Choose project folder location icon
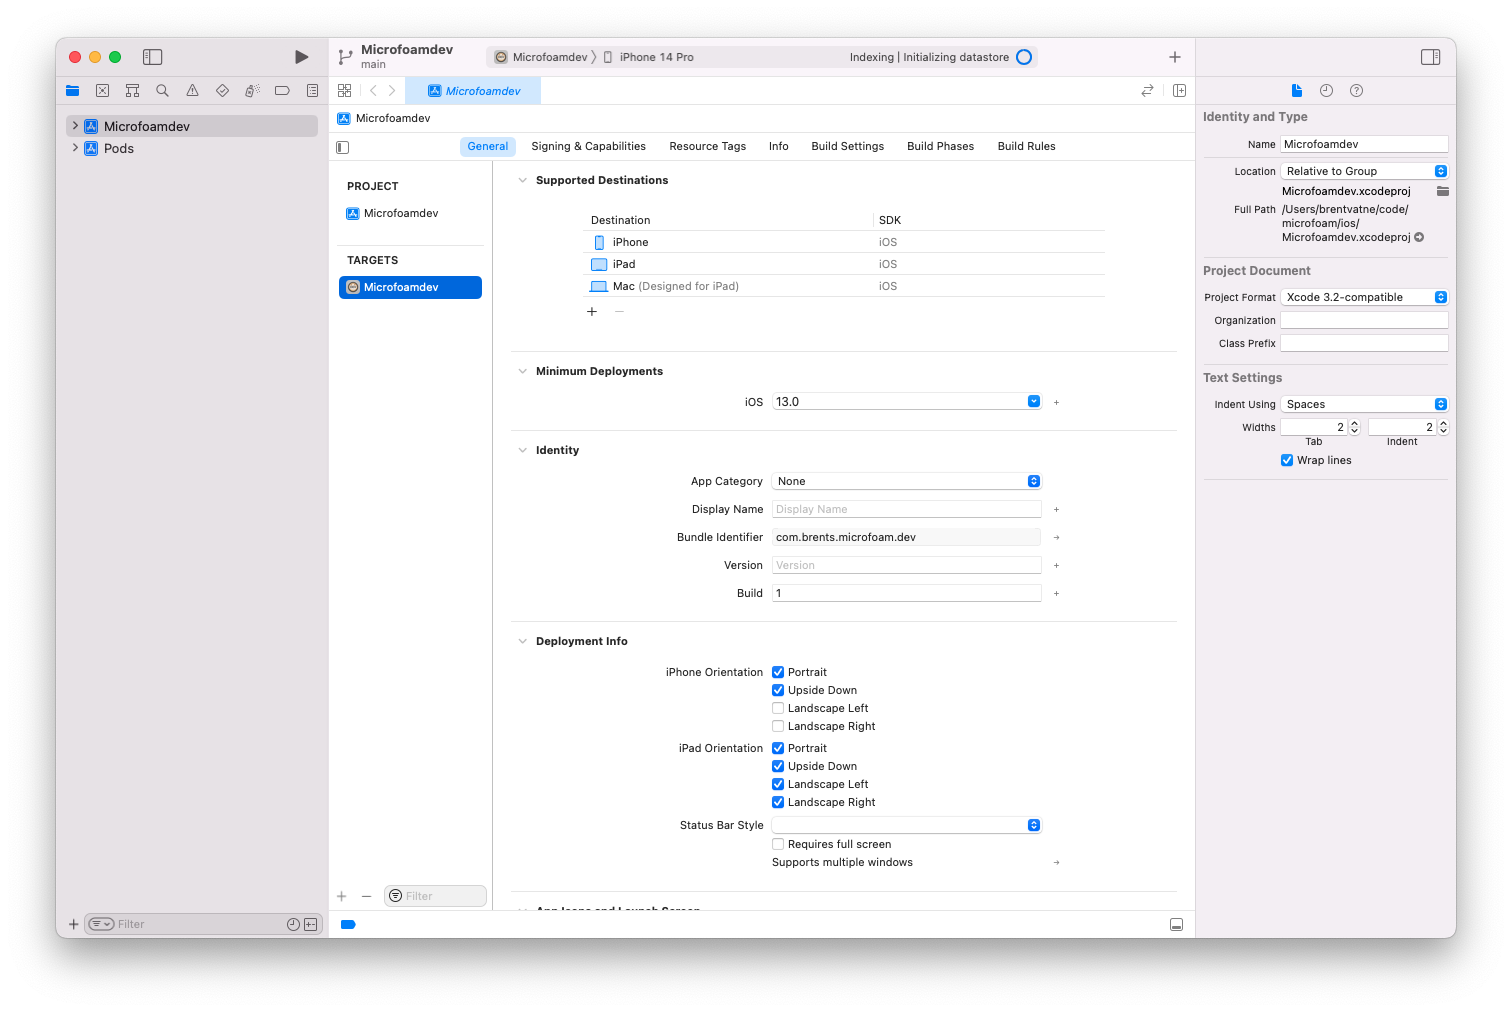This screenshot has width=1512, height=1012. 1442,191
